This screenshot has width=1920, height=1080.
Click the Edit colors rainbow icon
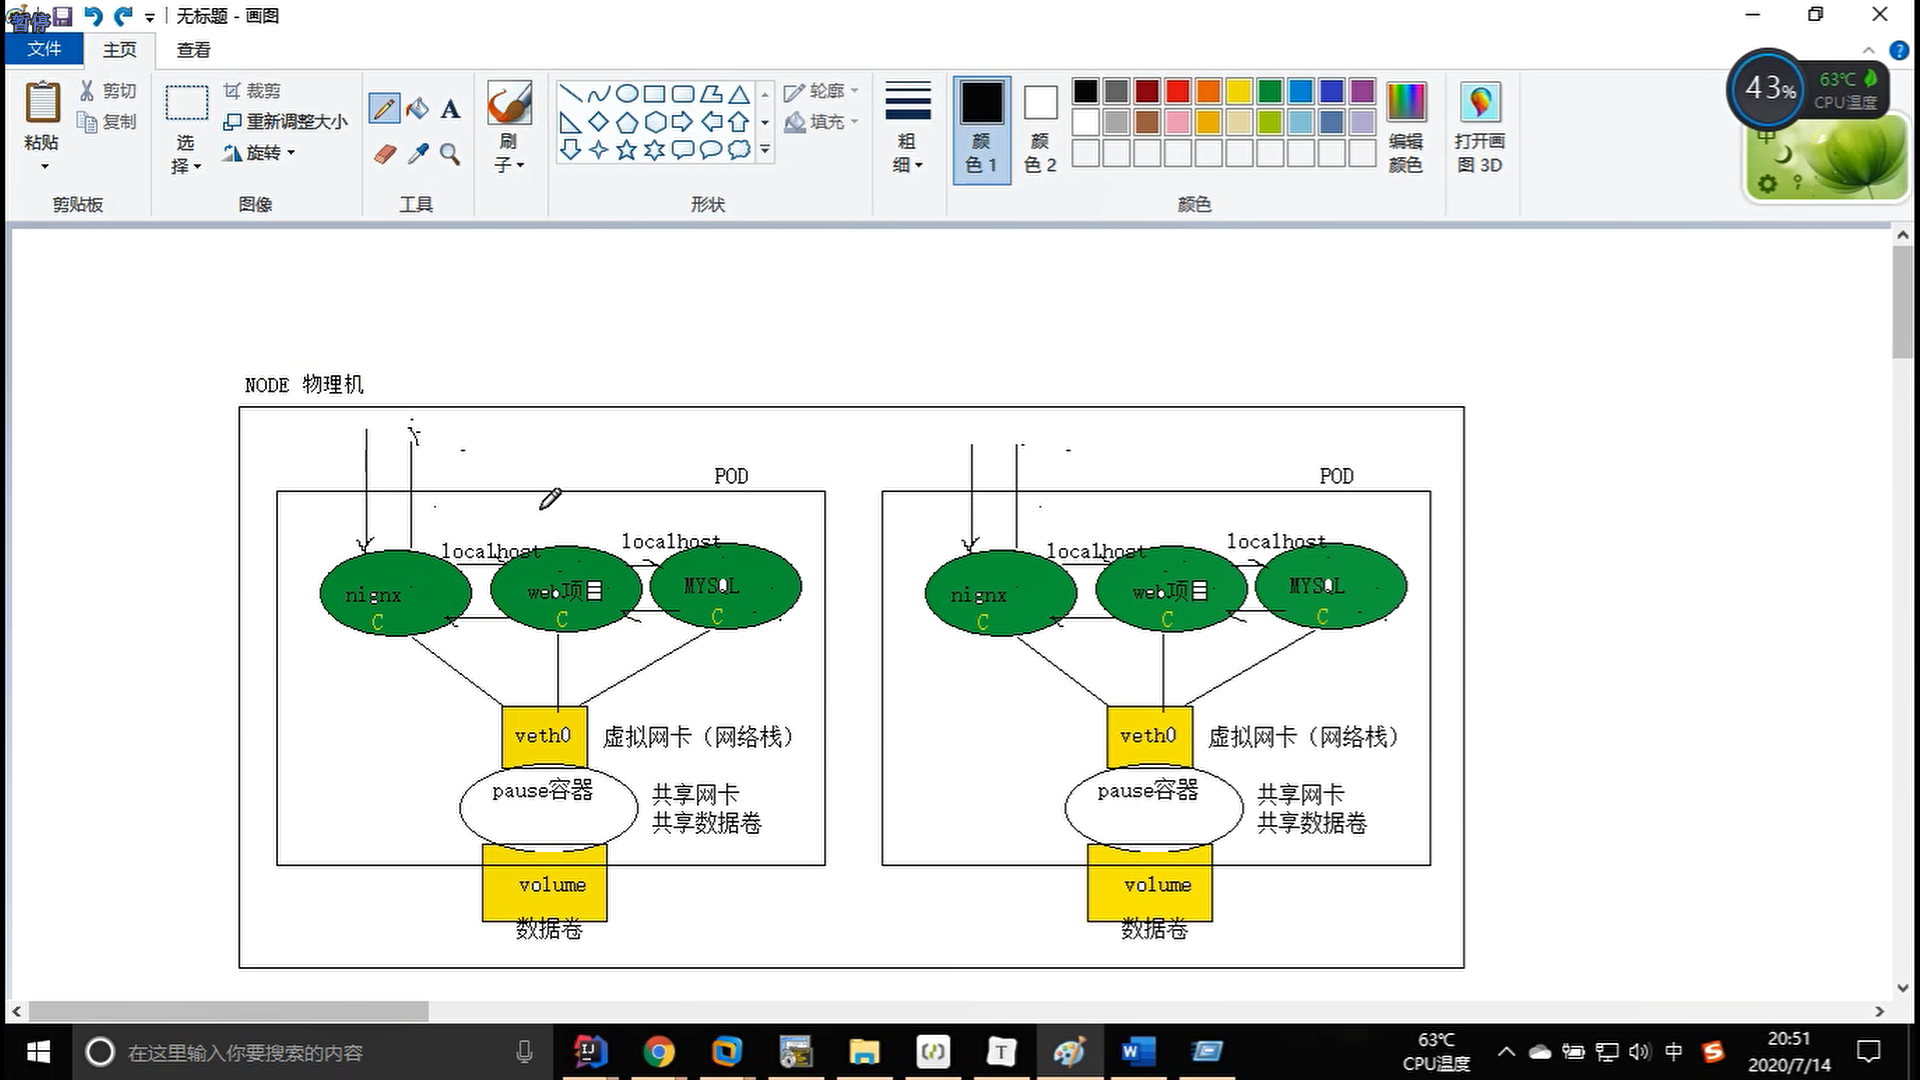pos(1405,103)
